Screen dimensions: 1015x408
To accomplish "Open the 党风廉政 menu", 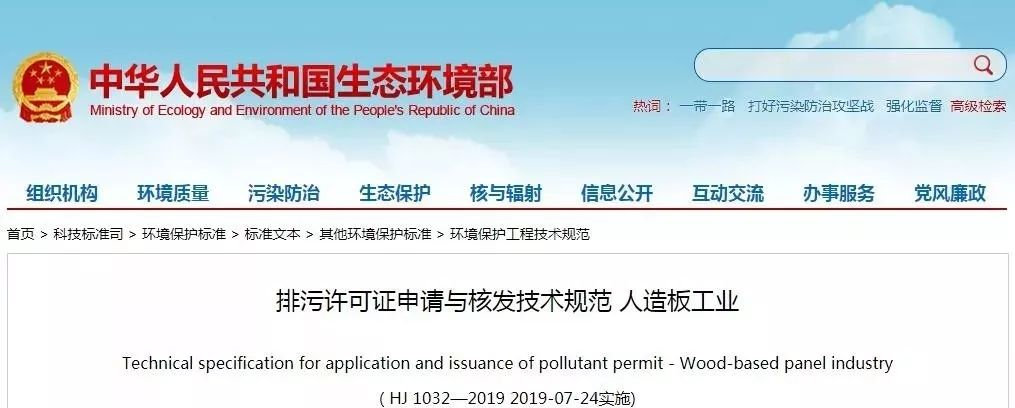I will pyautogui.click(x=950, y=193).
